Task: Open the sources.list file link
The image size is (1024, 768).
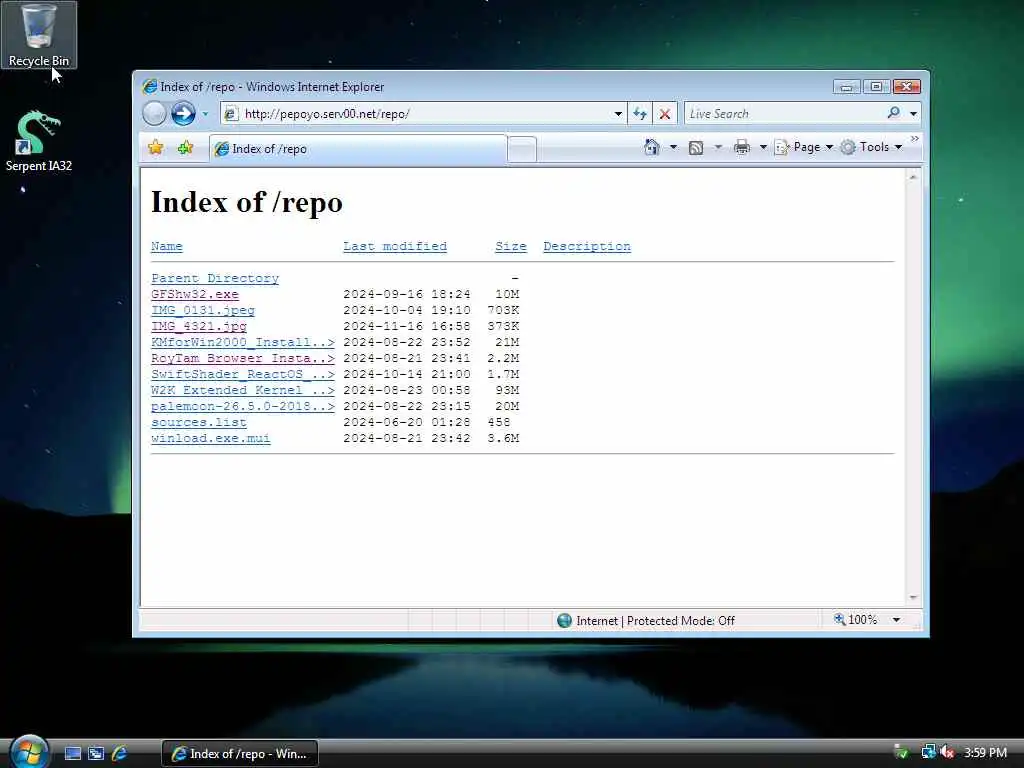Action: pyautogui.click(x=199, y=423)
